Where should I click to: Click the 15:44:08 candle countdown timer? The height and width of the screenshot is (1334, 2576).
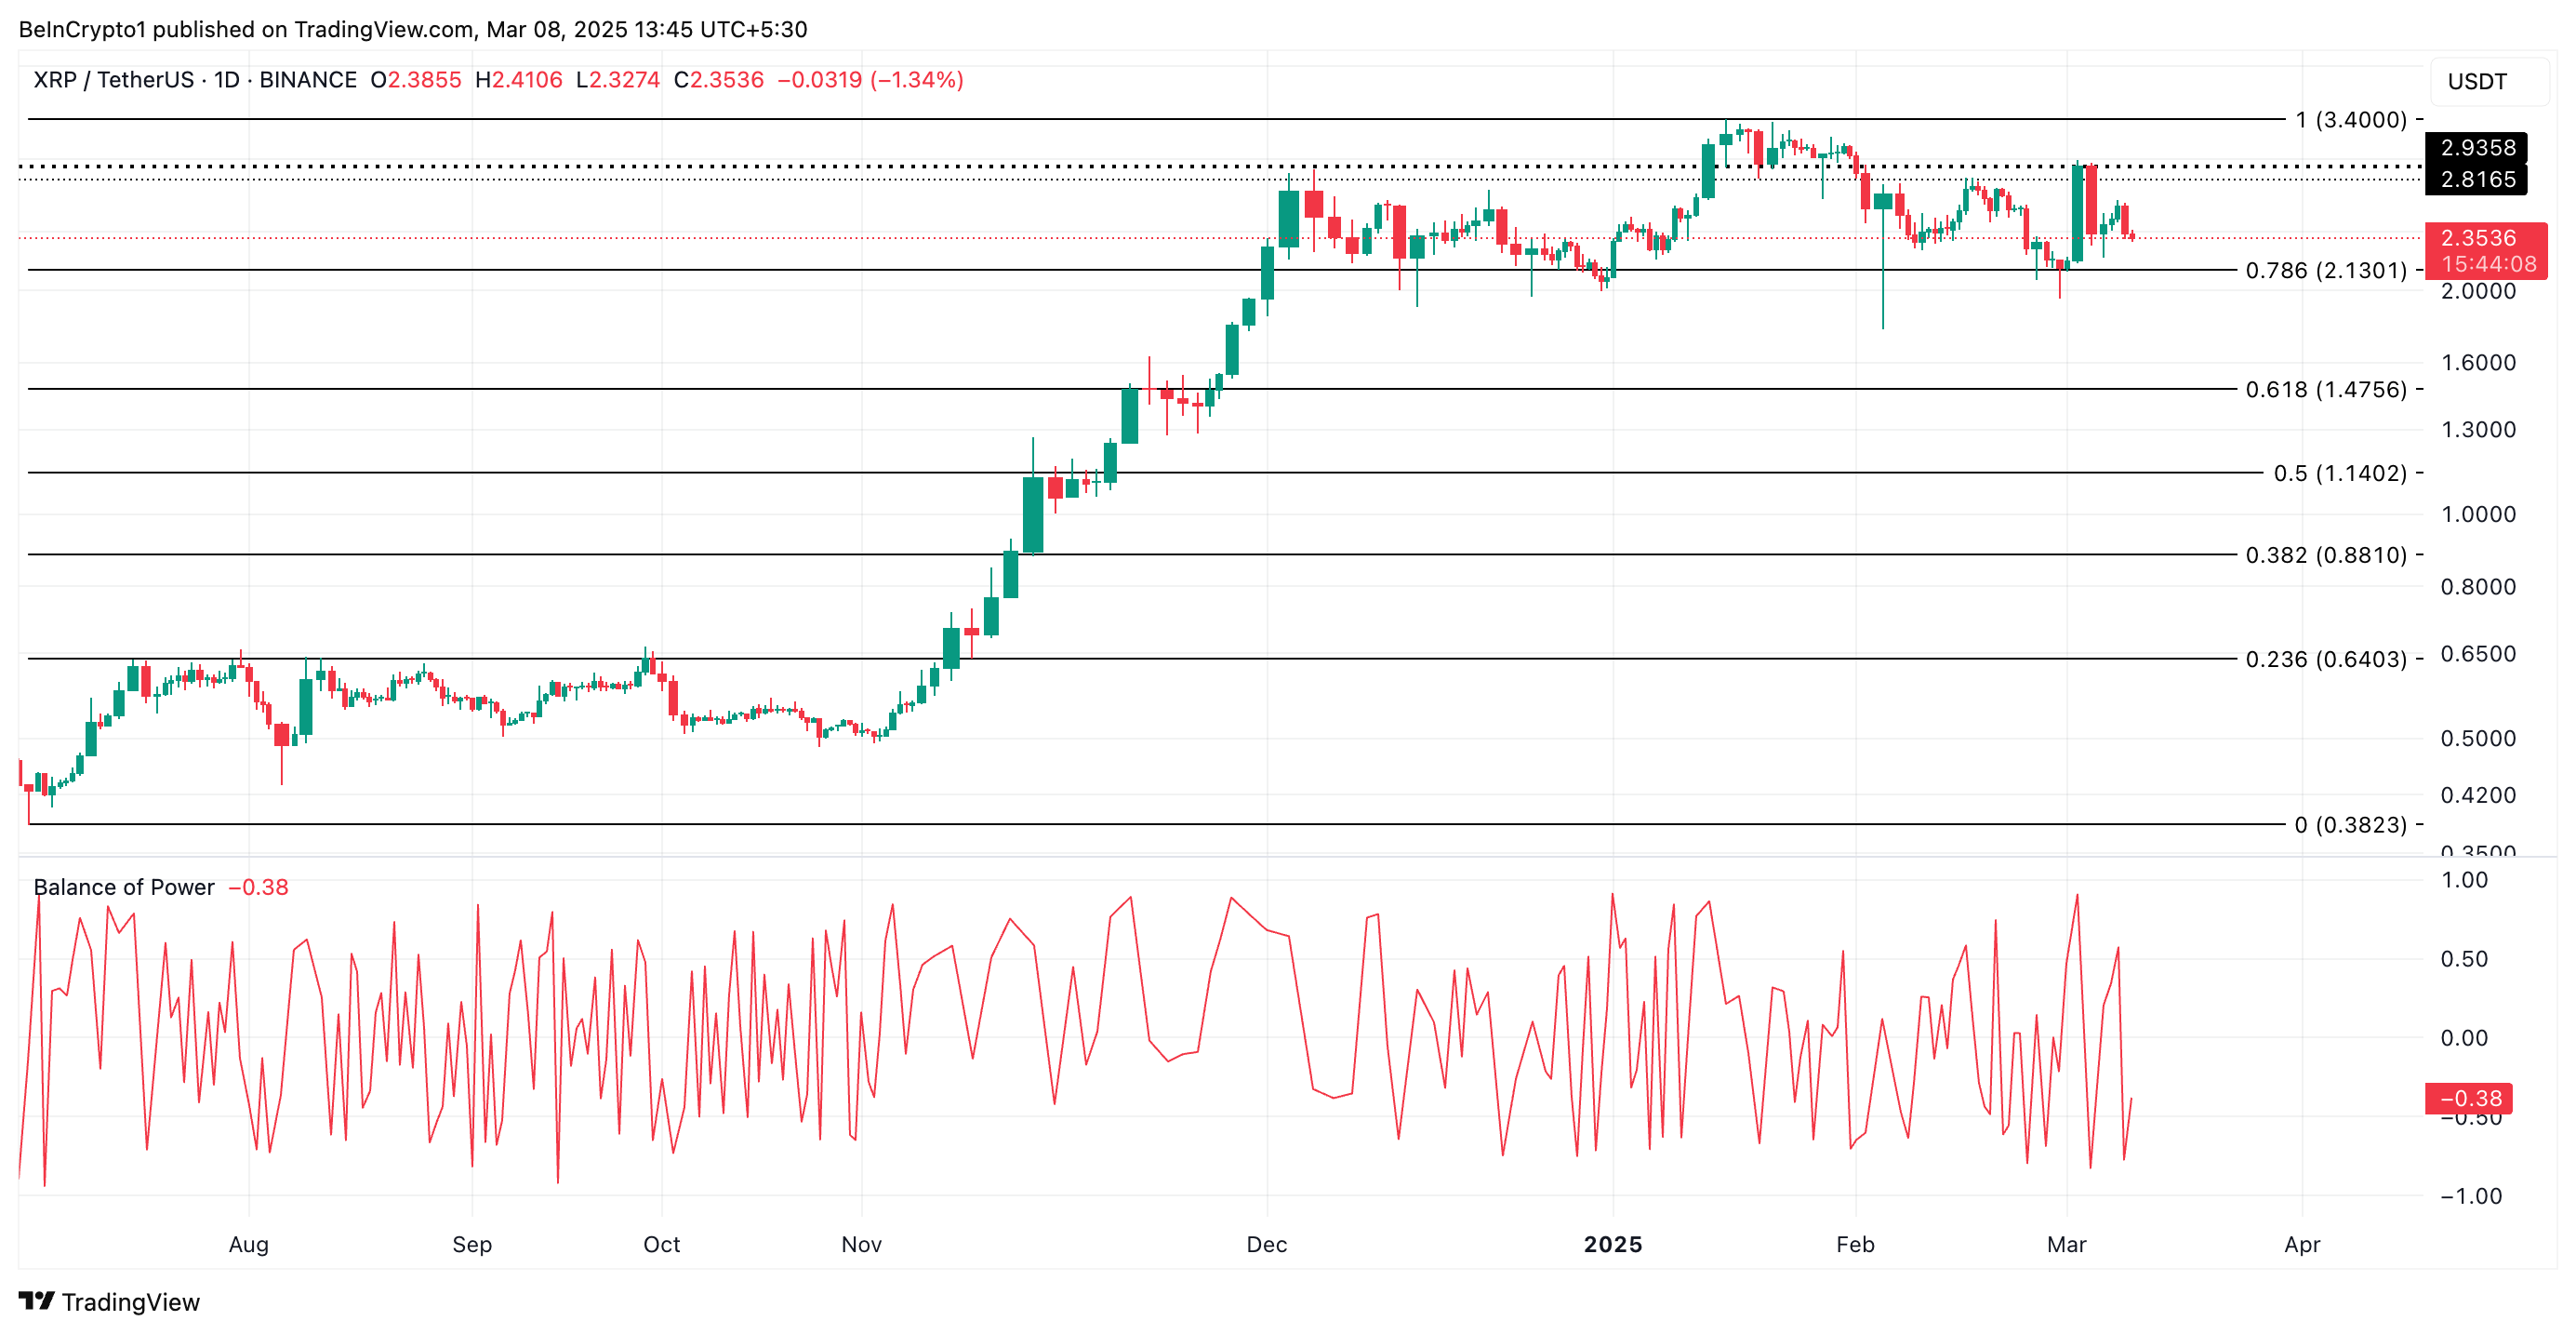tap(2476, 265)
